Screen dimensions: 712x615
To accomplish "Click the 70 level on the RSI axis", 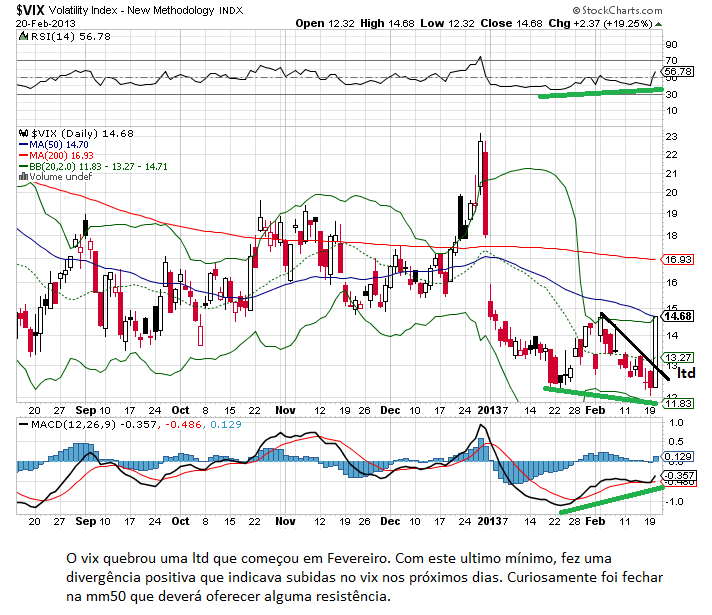I will [x=671, y=60].
